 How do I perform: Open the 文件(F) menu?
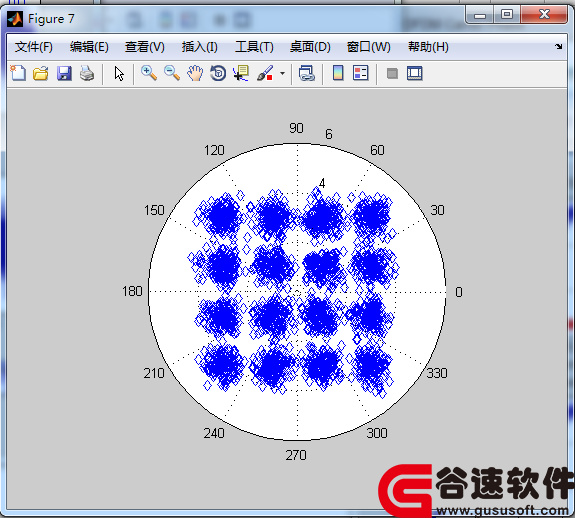(34, 47)
